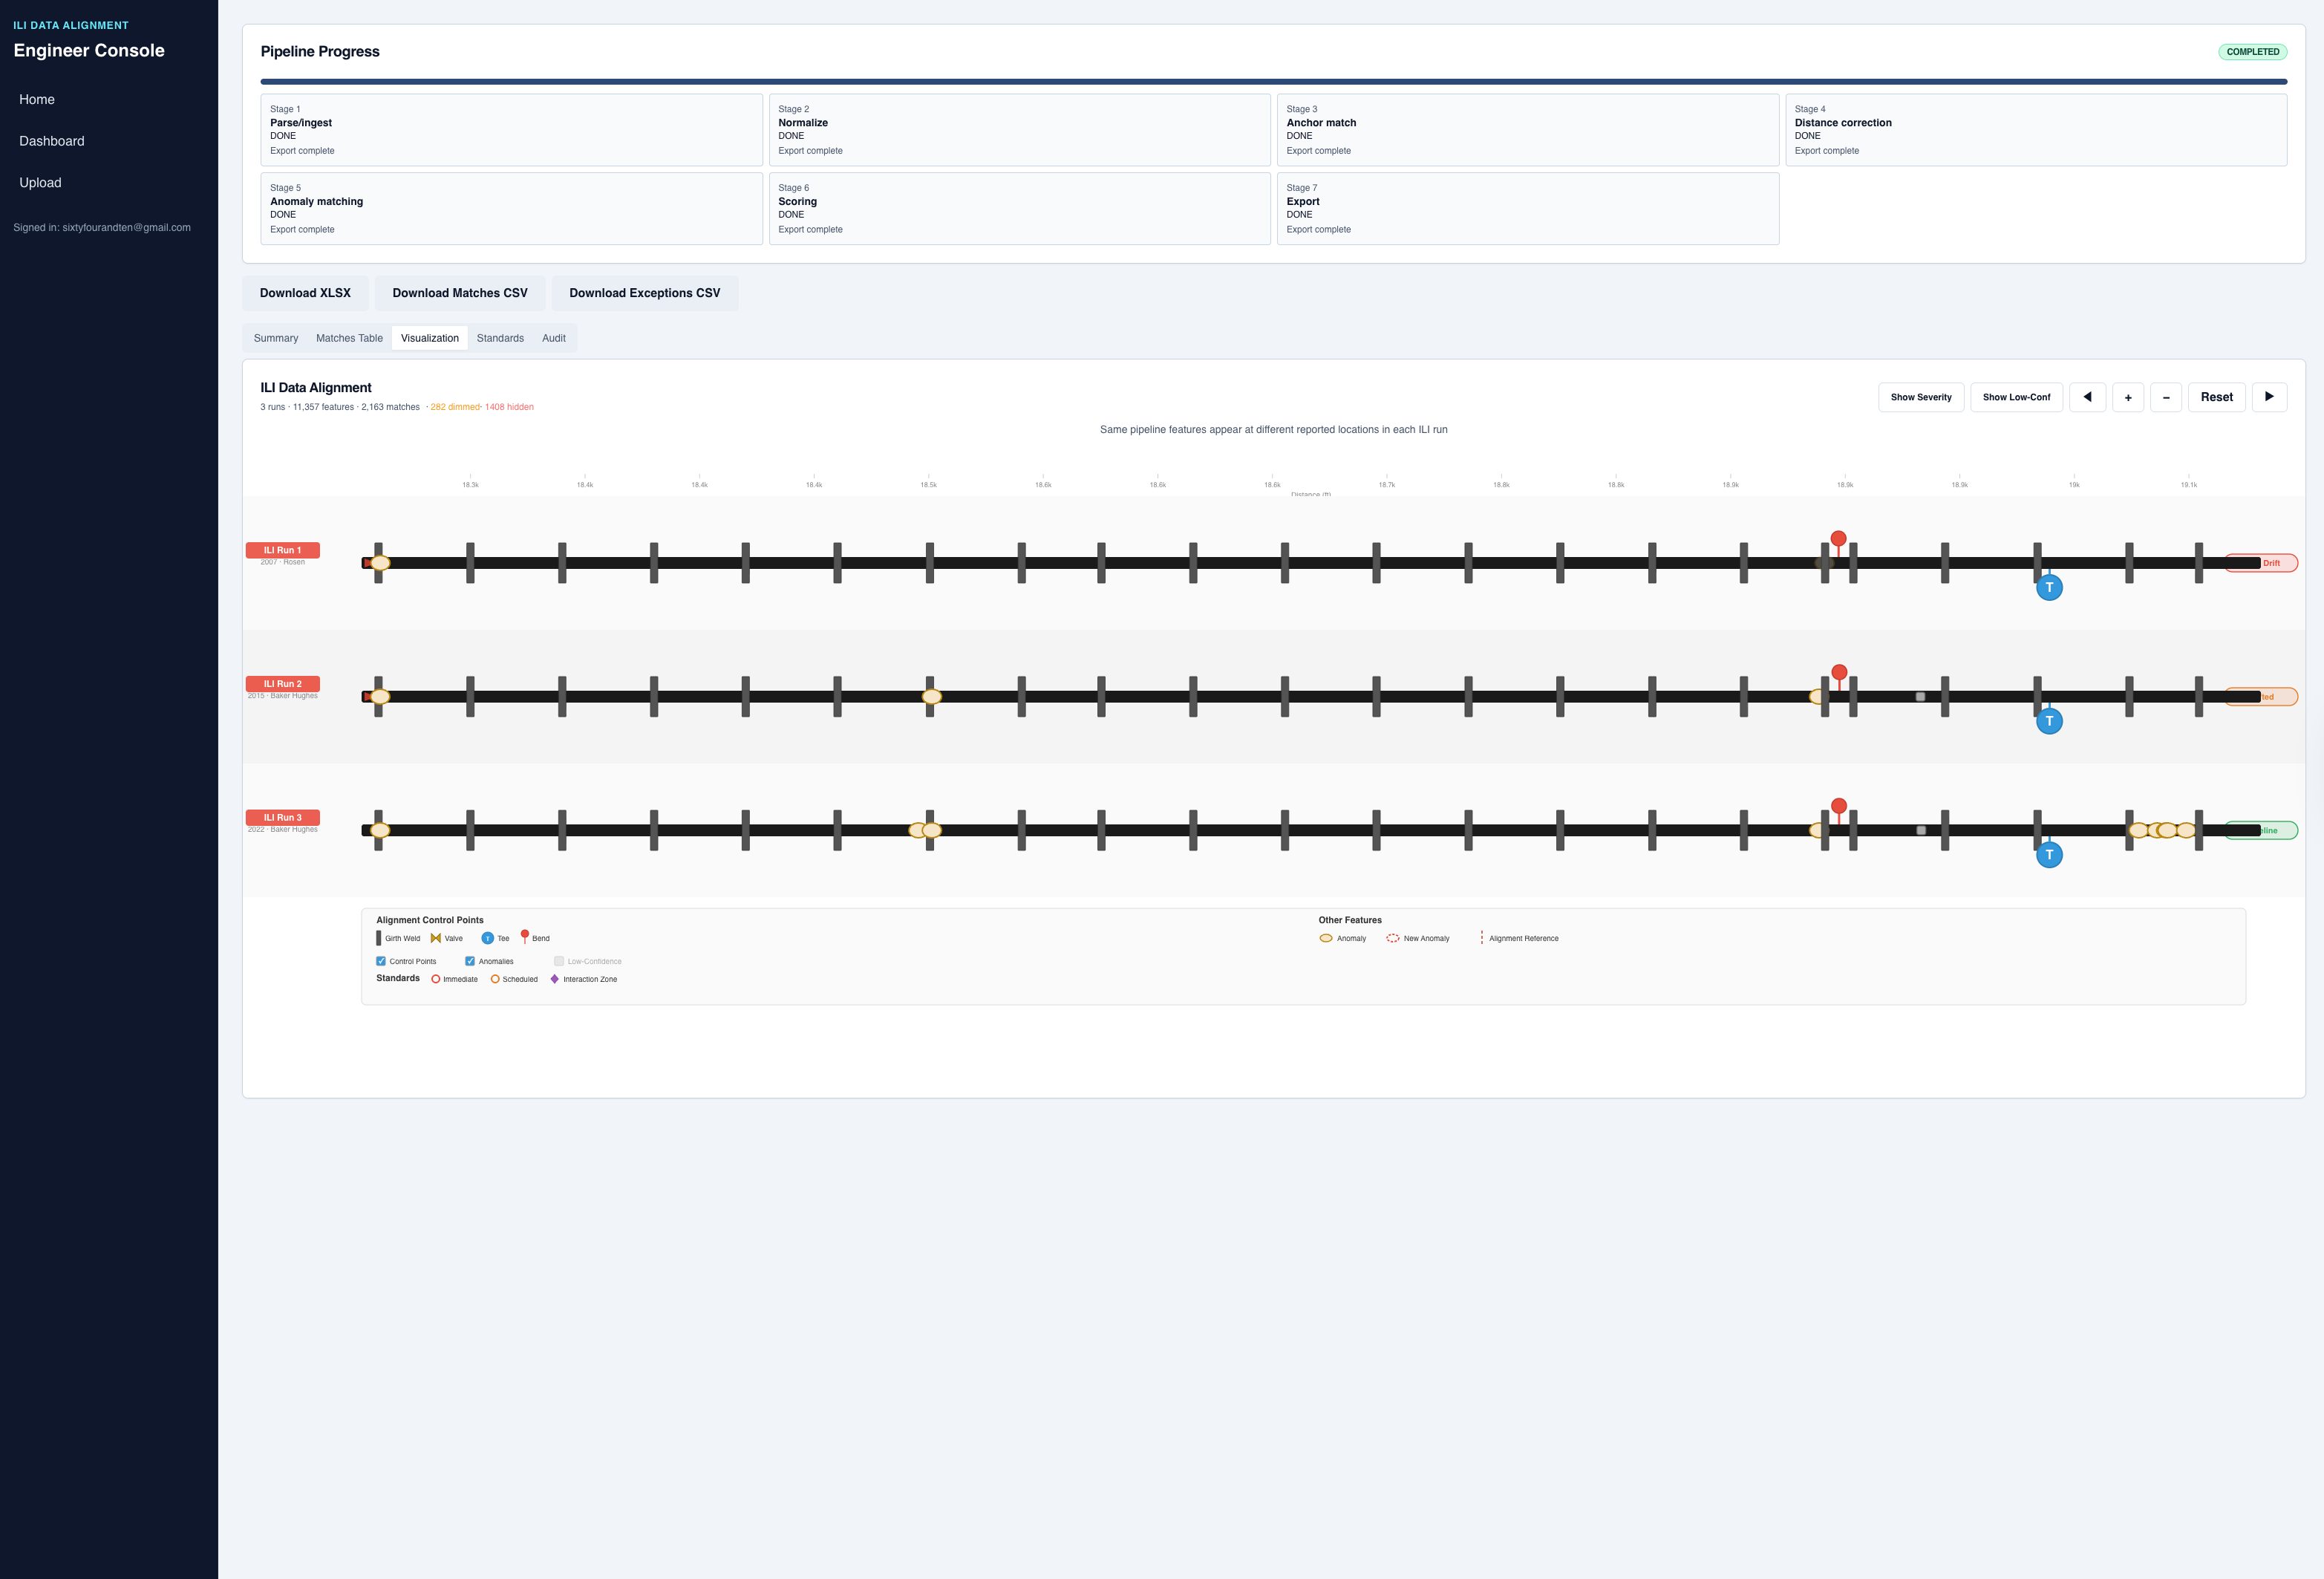Switch to the Matches Table tab

pos(349,338)
